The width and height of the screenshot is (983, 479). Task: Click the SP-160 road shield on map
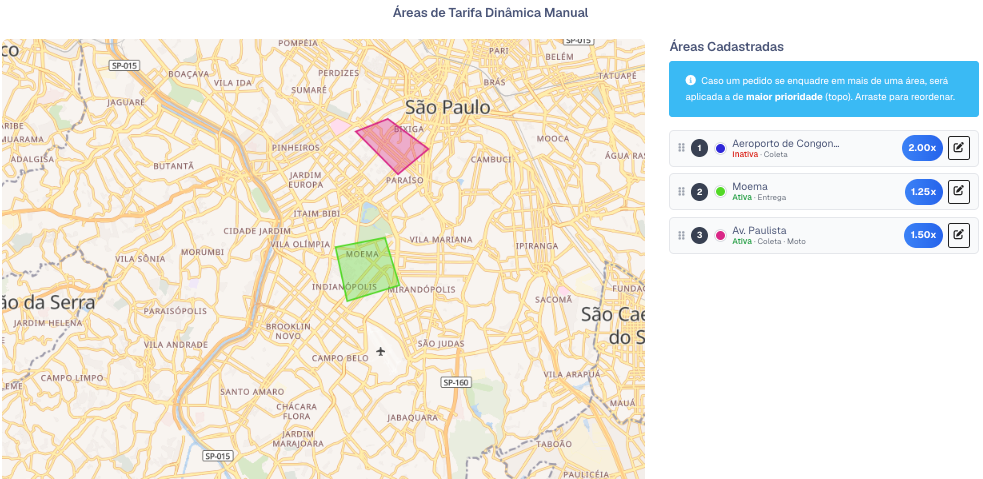coord(456,382)
